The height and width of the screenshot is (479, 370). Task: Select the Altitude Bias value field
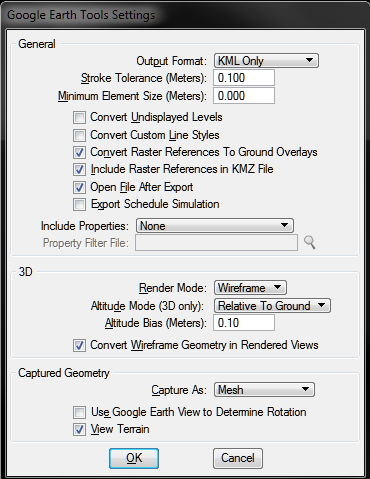(x=244, y=323)
